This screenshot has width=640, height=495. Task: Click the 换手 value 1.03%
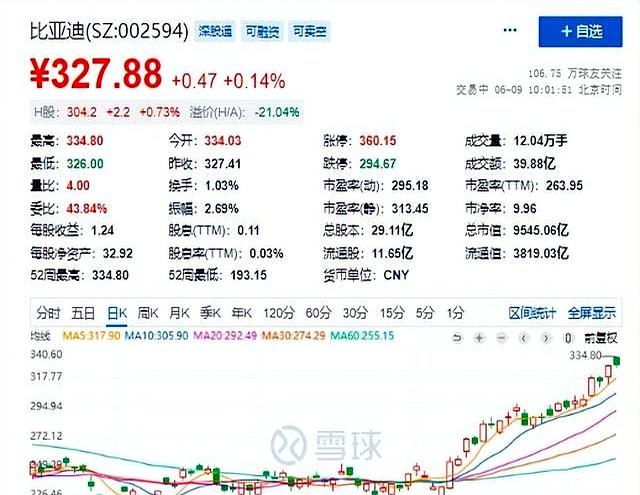(222, 186)
